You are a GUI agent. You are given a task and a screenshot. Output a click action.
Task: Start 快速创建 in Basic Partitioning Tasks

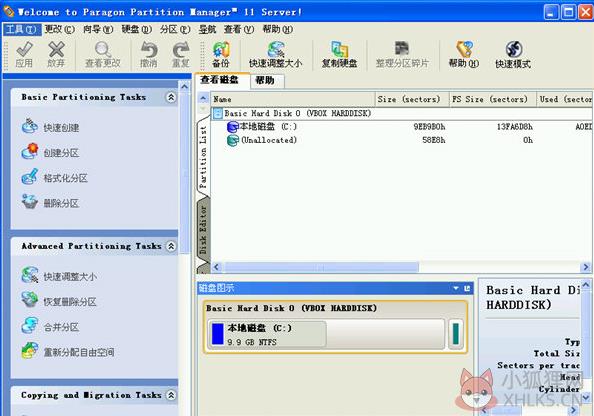click(50, 127)
